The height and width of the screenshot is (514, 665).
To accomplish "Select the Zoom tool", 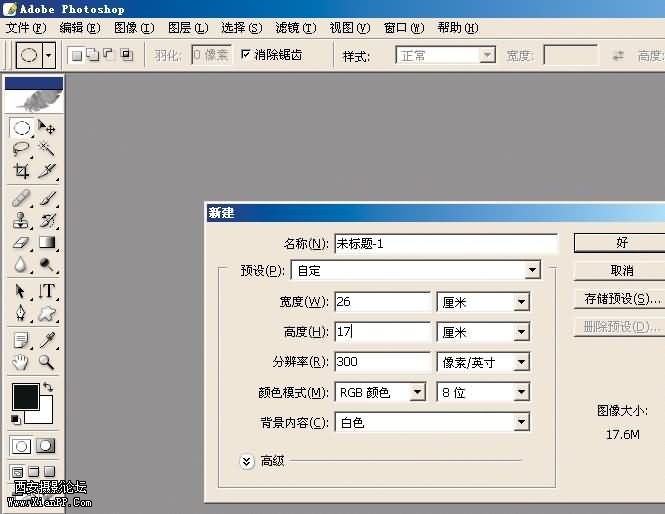I will pos(46,362).
